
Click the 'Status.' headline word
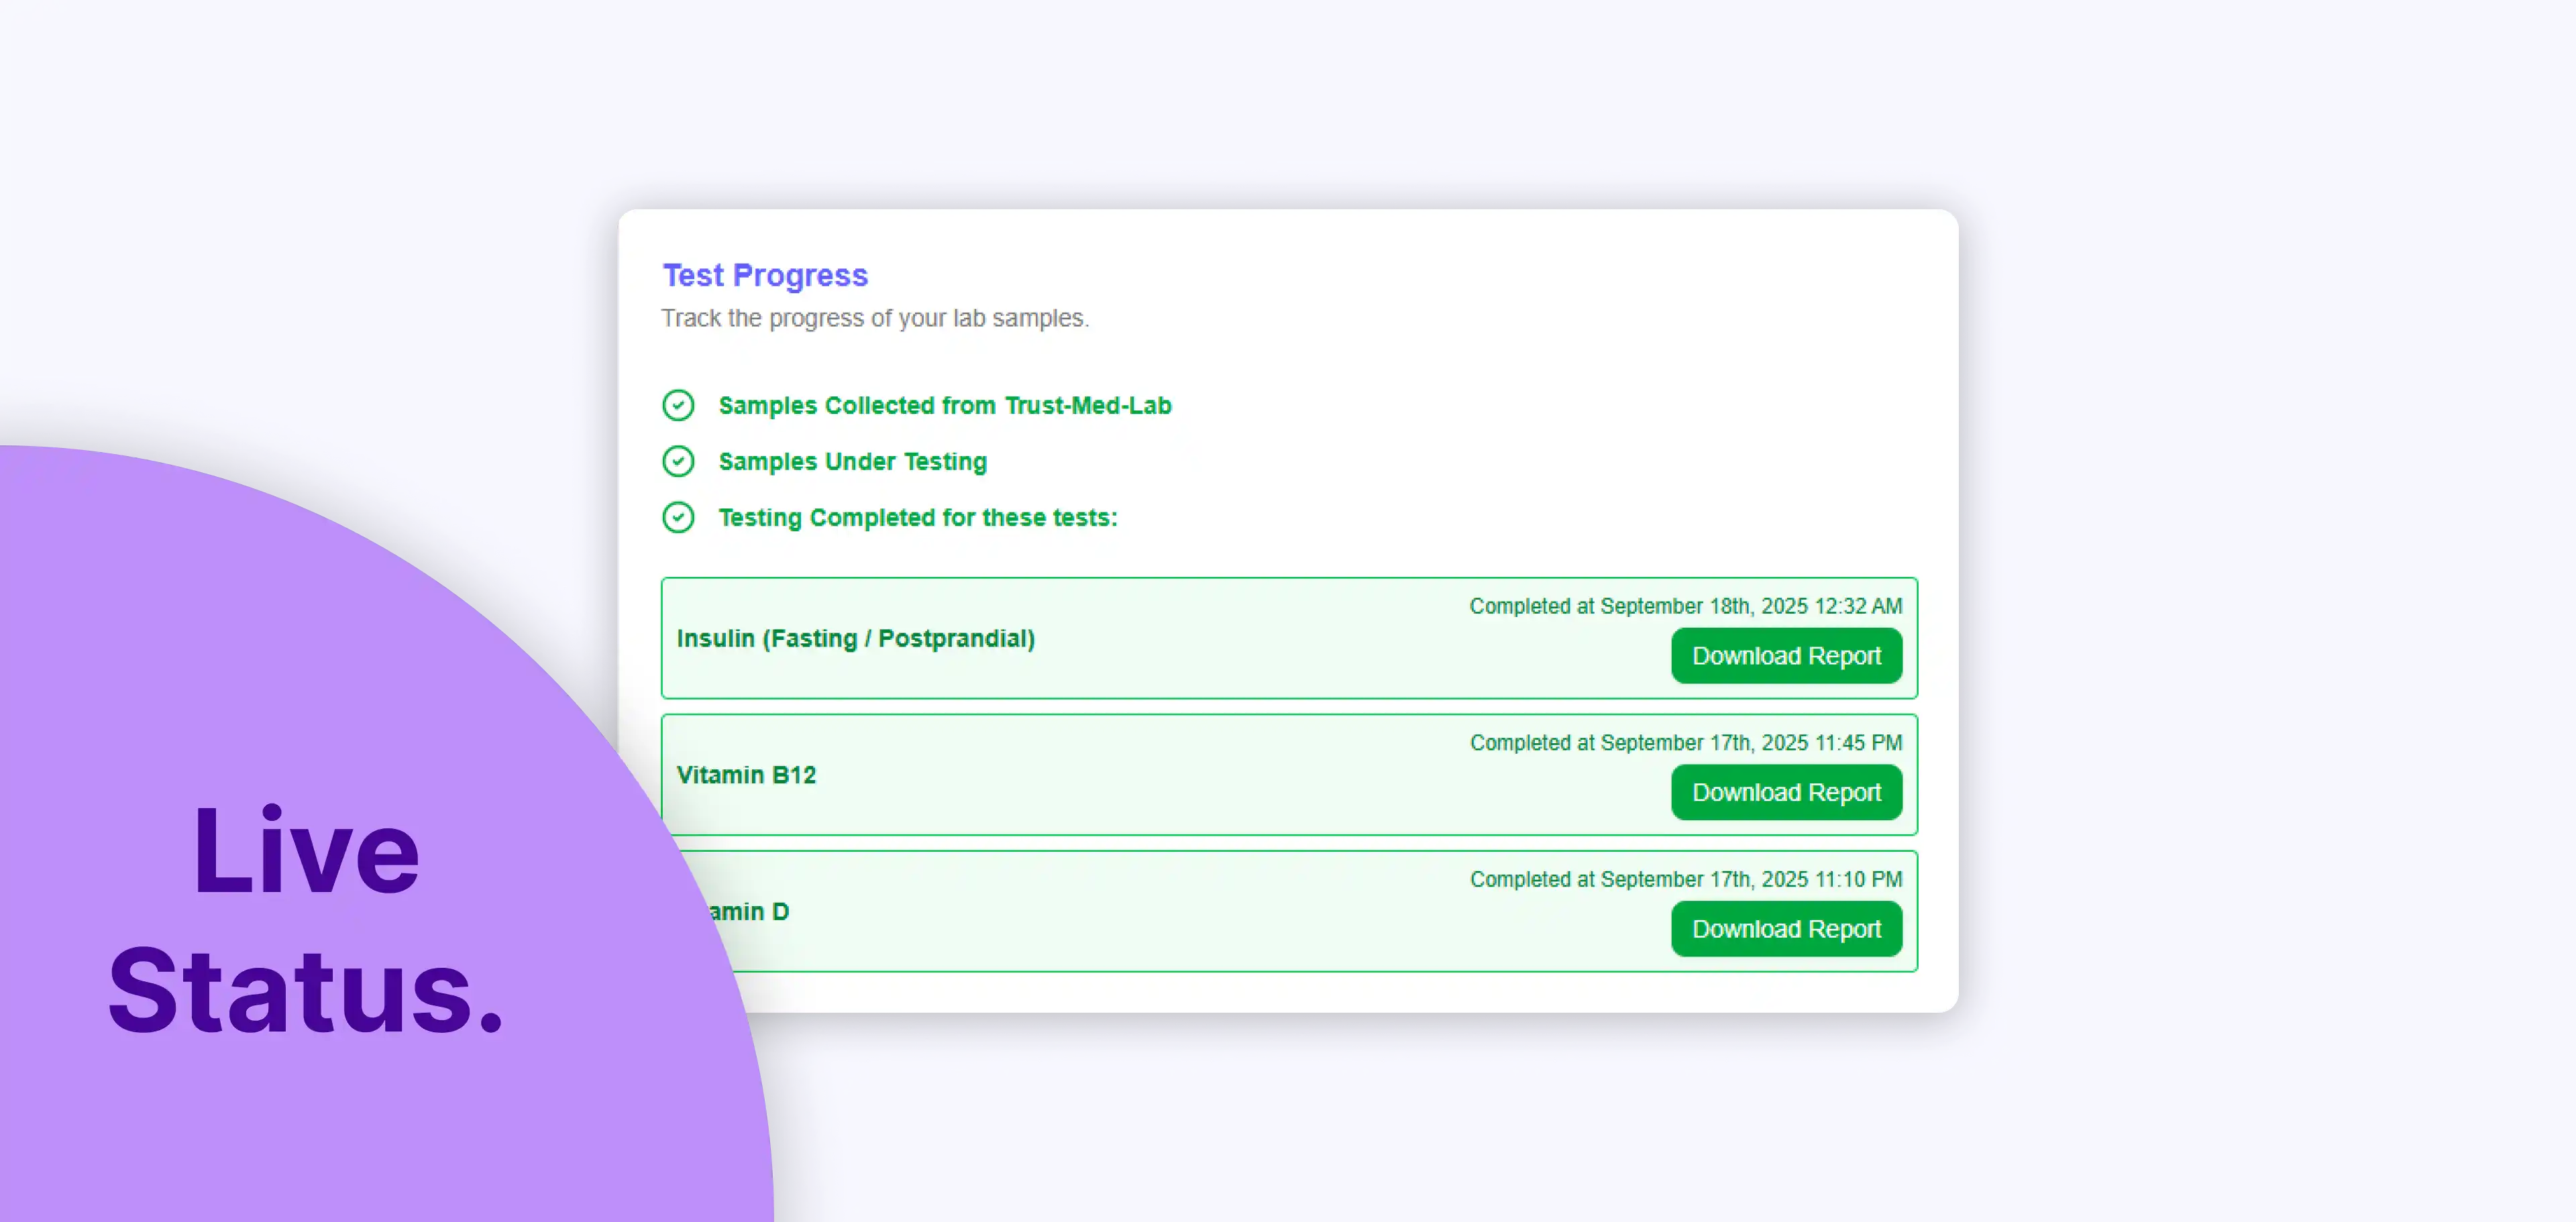305,991
